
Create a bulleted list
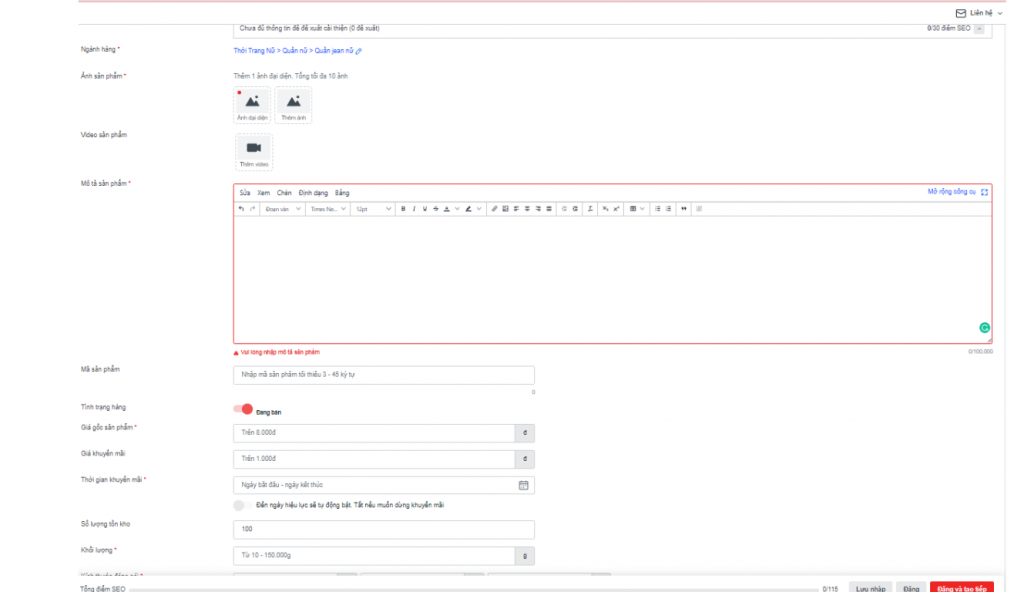coord(658,209)
